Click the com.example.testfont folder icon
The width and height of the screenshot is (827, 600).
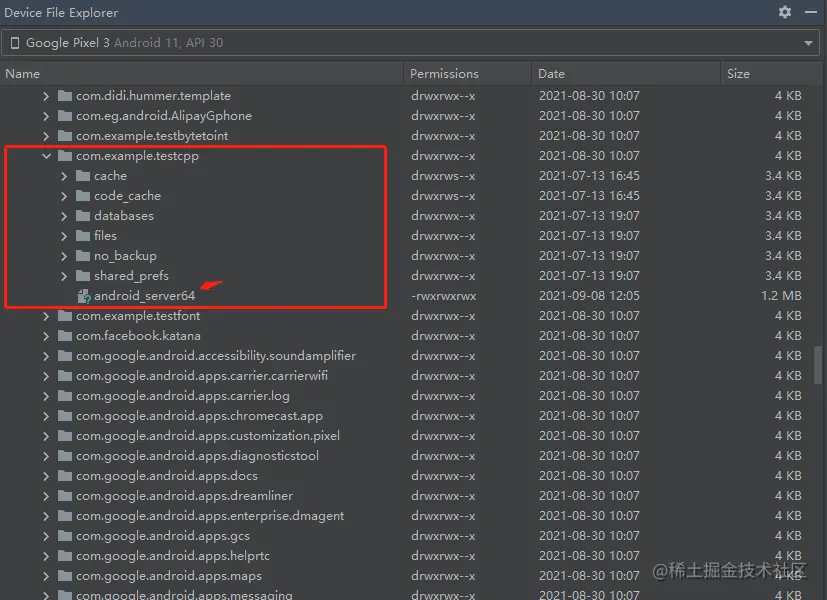click(x=65, y=316)
